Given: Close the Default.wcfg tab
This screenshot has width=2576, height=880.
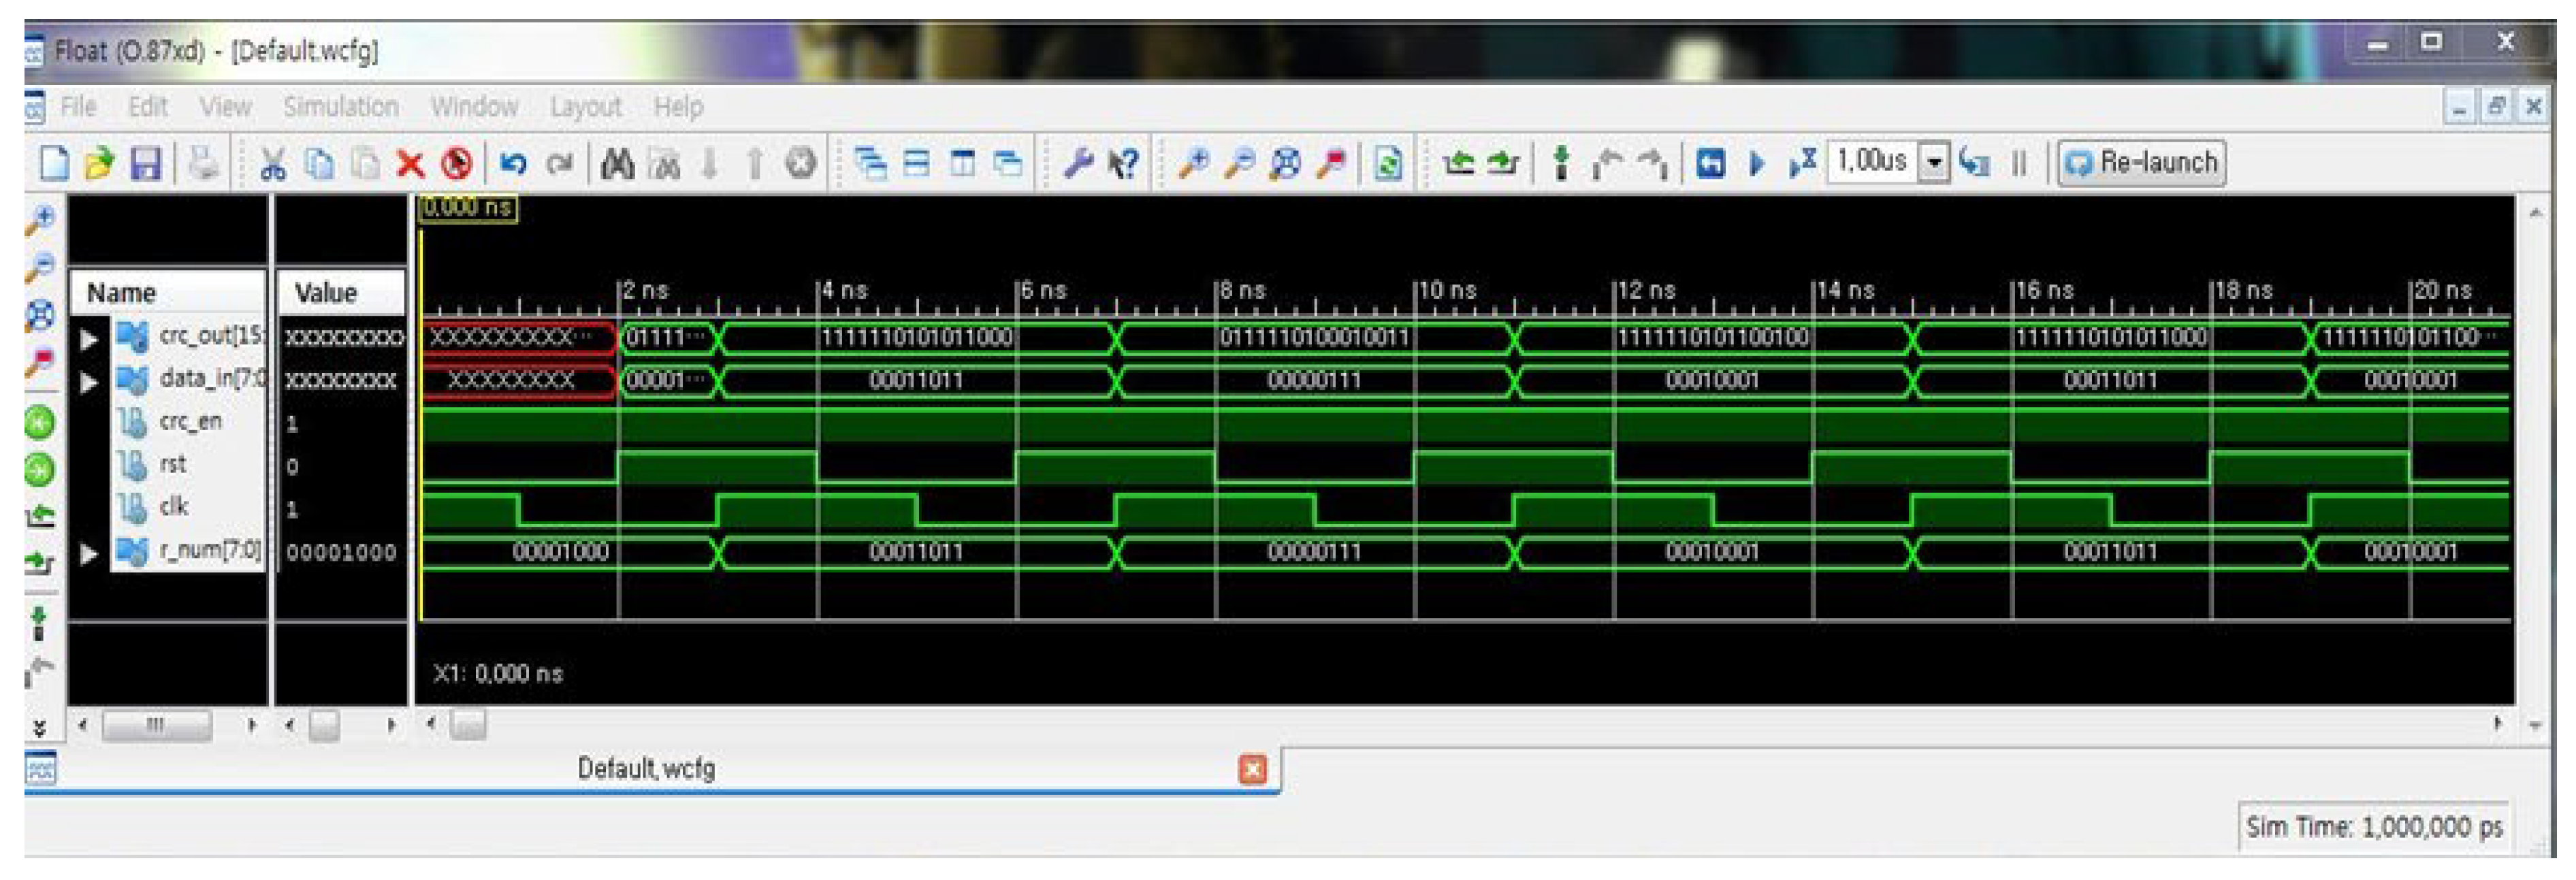Looking at the screenshot, I should [1252, 768].
